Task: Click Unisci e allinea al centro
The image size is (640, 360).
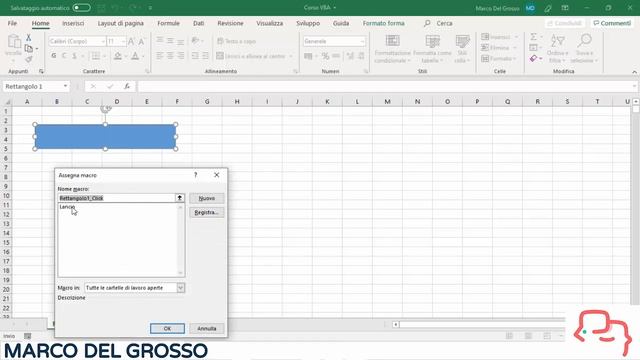Action: [251, 56]
